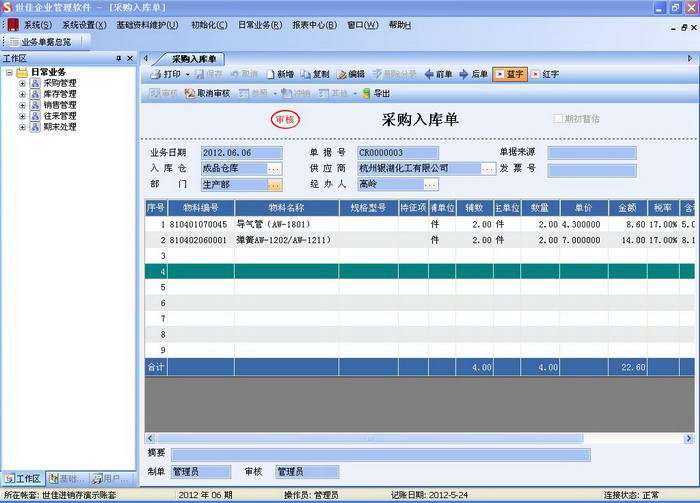This screenshot has width=700, height=503.
Task: Open the 日常业务(R) menu
Action: [x=260, y=25]
